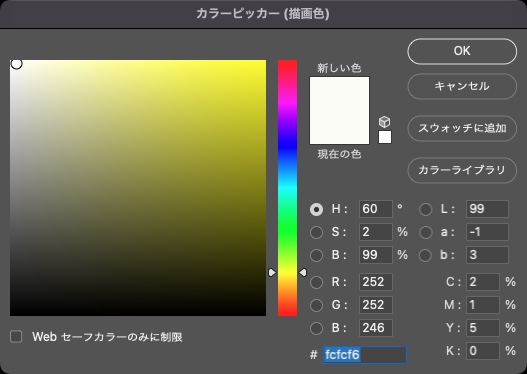Click the small web-safe color swatch below the cube
Image resolution: width=527 pixels, height=374 pixels.
(x=385, y=137)
